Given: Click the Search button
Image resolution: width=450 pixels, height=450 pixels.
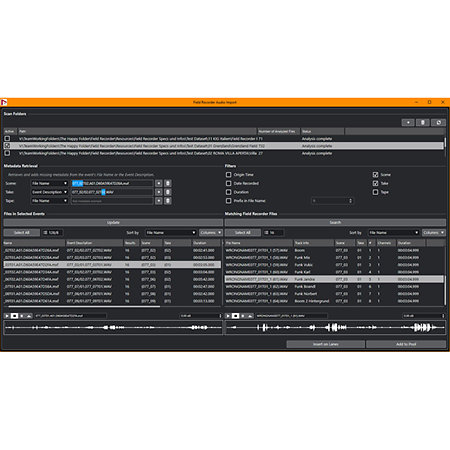Looking at the screenshot, I should (x=335, y=222).
